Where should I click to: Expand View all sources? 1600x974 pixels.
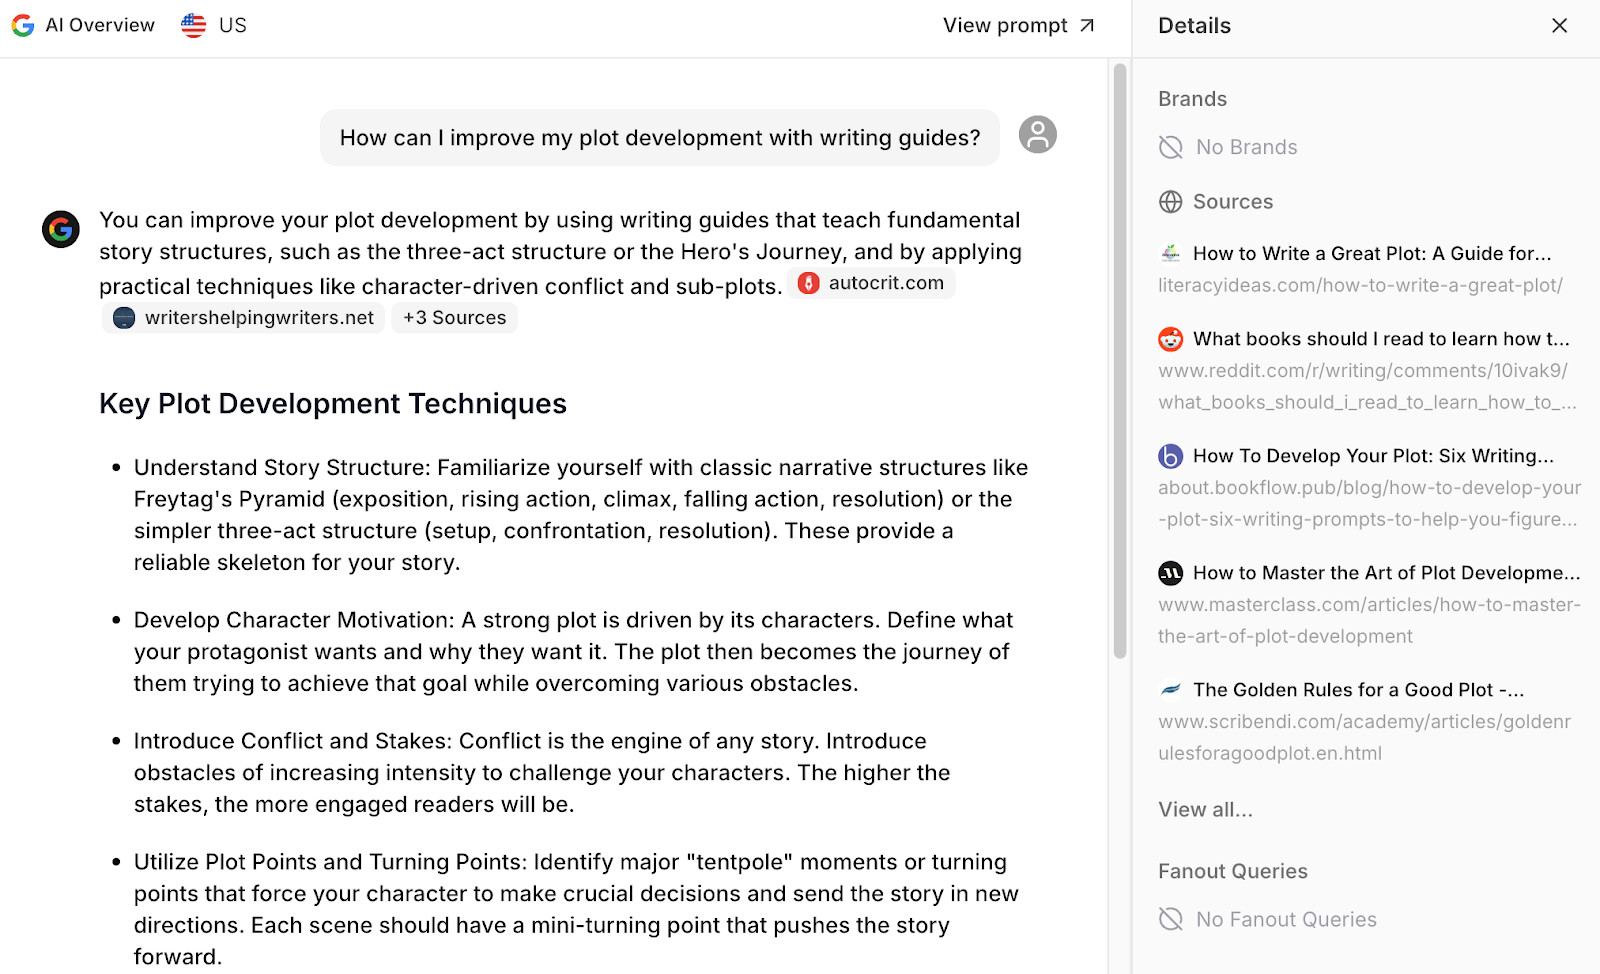point(1205,810)
